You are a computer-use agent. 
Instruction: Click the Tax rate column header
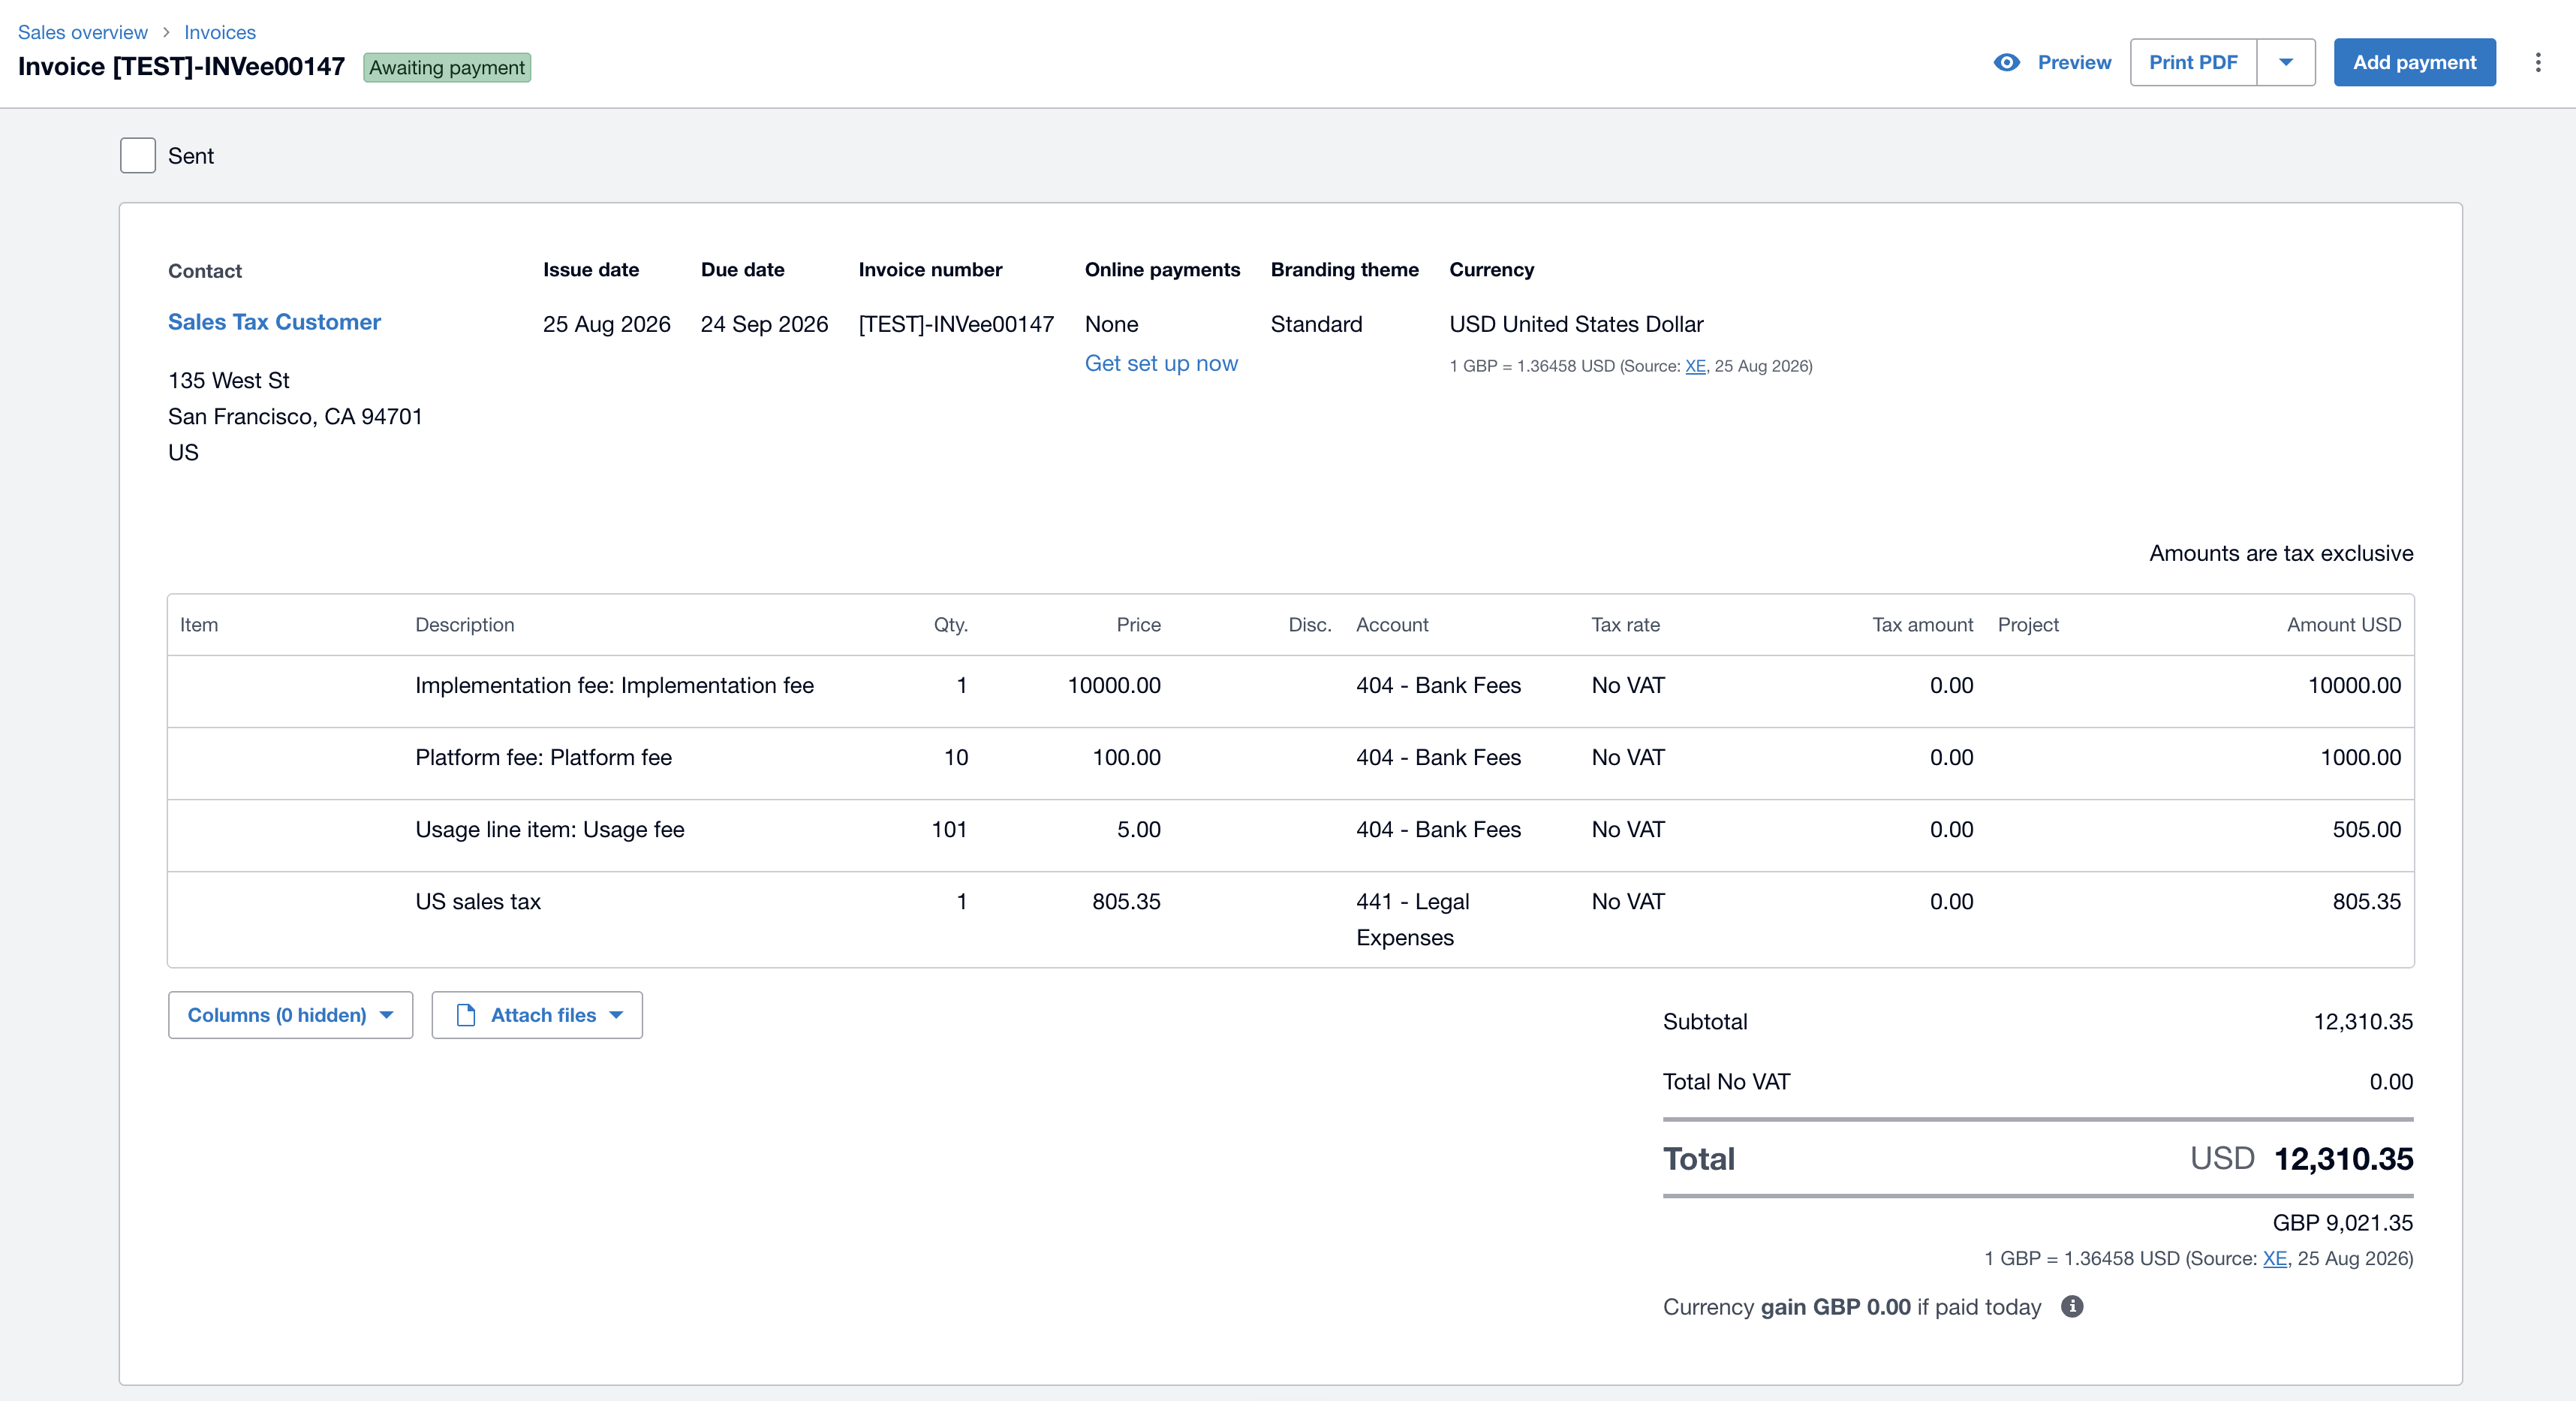pos(1625,625)
